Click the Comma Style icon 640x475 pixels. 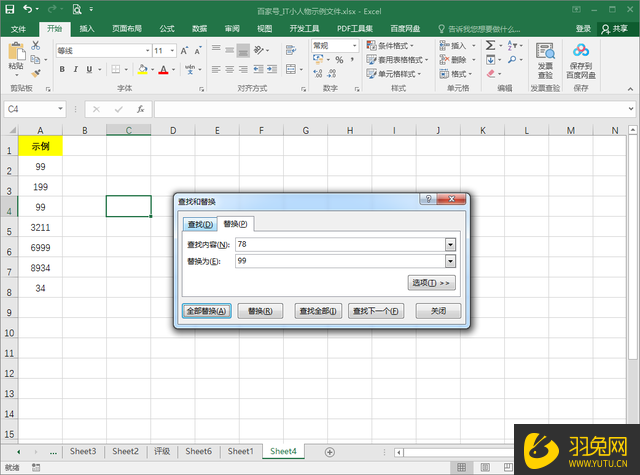tap(352, 60)
